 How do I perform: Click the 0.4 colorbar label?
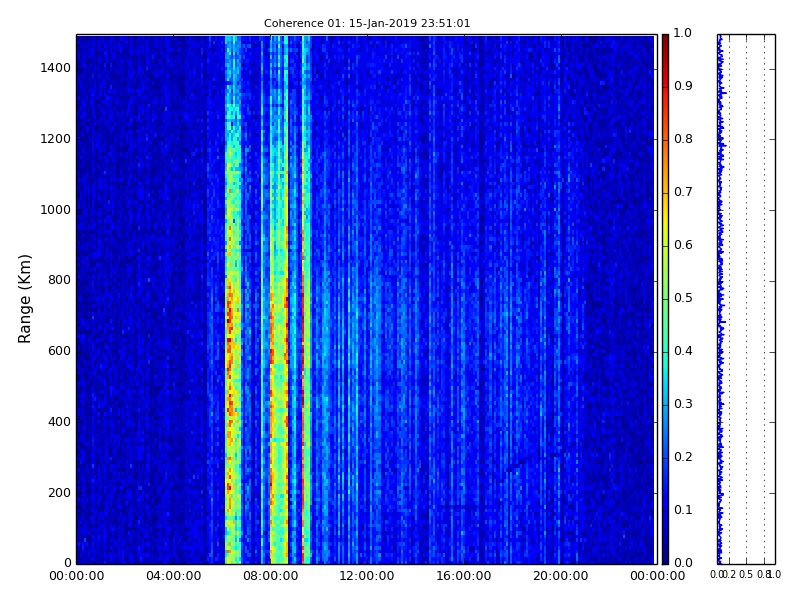pyautogui.click(x=683, y=351)
